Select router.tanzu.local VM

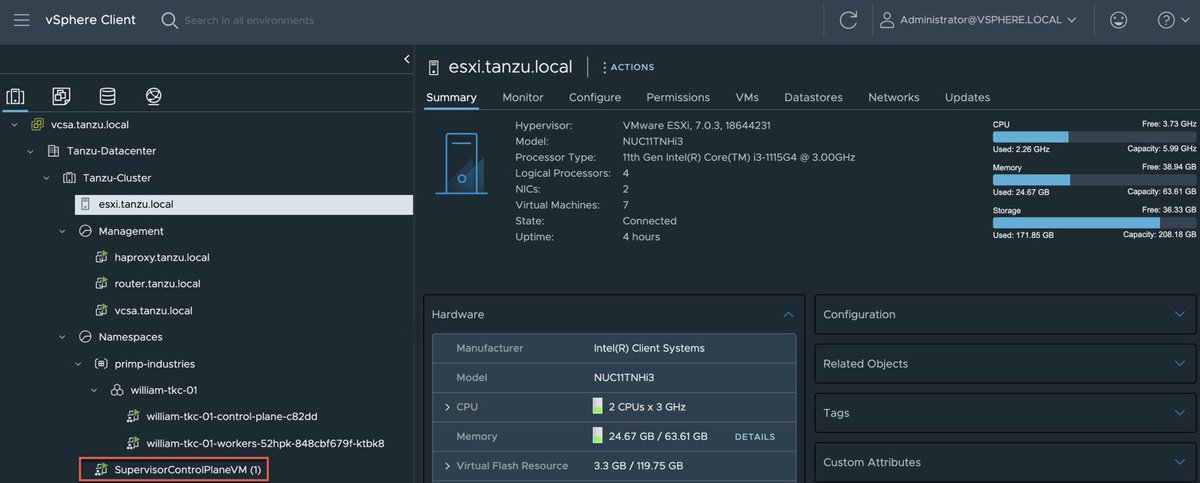(157, 284)
